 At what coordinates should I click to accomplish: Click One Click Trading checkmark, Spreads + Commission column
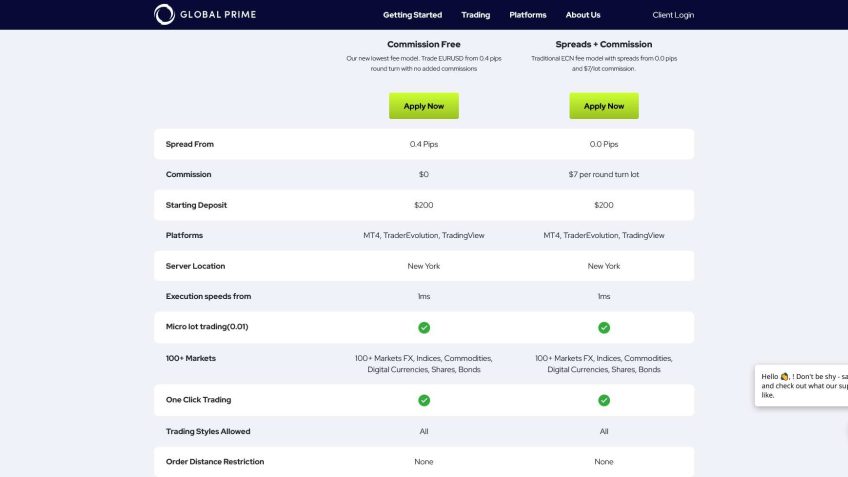click(604, 400)
